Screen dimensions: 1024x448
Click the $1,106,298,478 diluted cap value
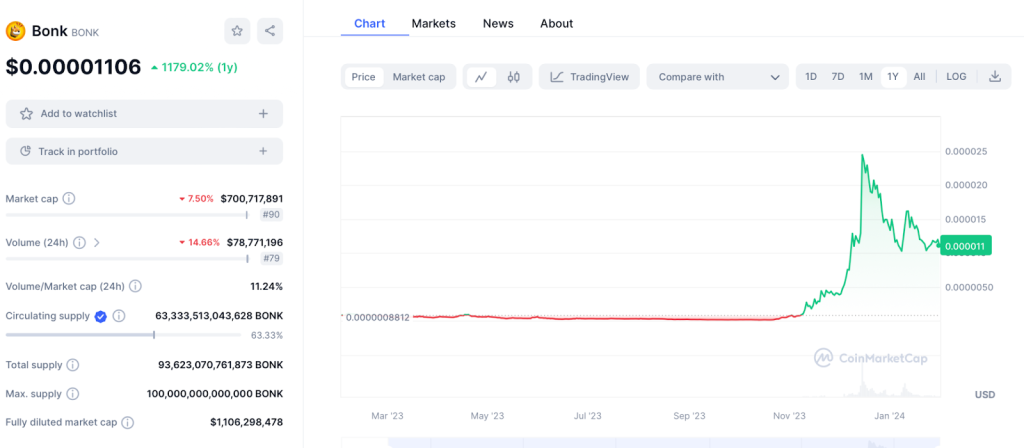click(x=246, y=423)
